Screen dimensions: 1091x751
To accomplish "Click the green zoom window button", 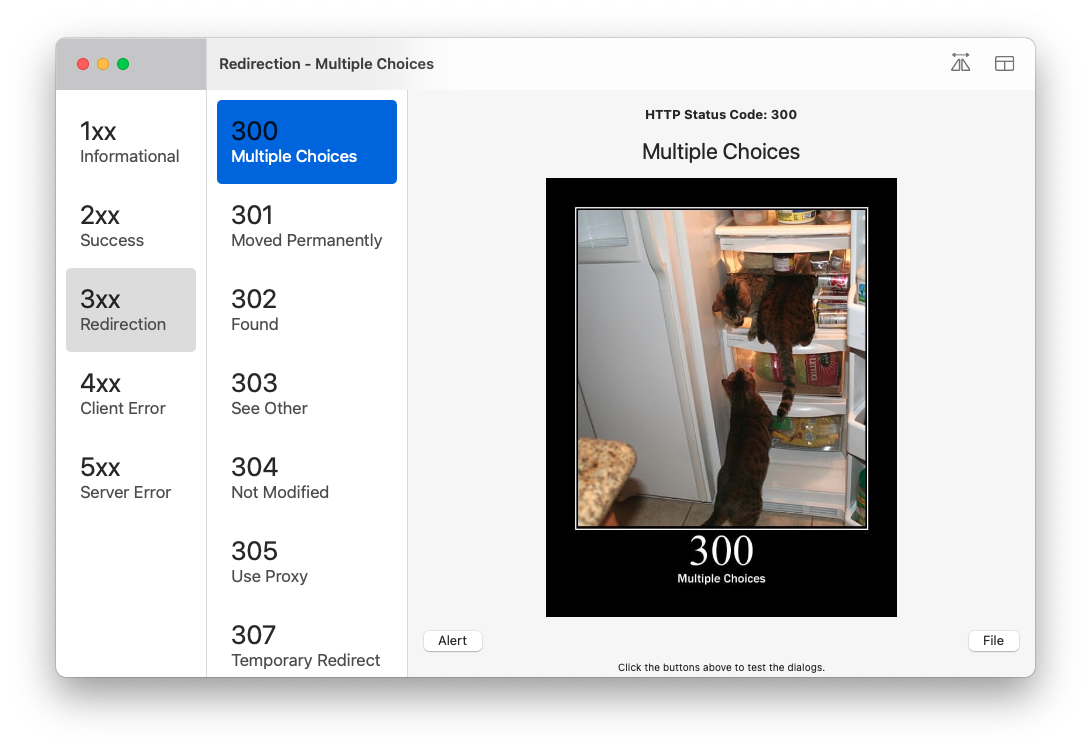I will [123, 64].
